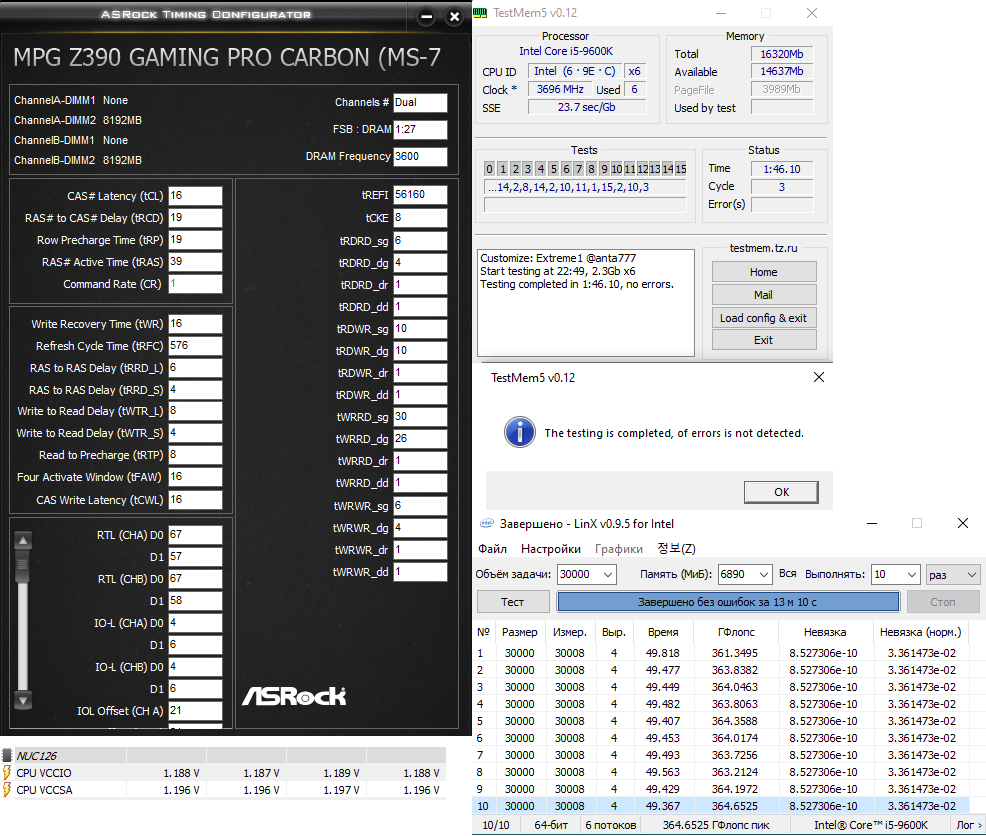Open the memory dropdown showing 6890
This screenshot has width=986, height=836.
tap(763, 574)
